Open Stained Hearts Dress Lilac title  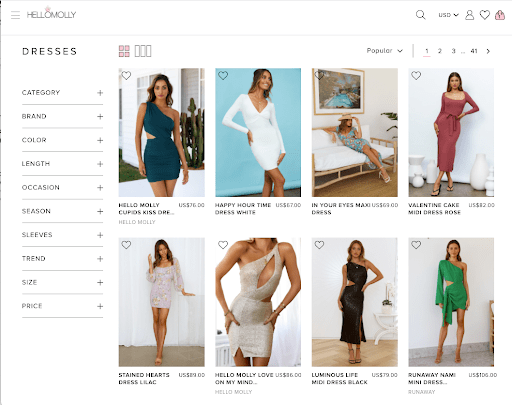144,378
